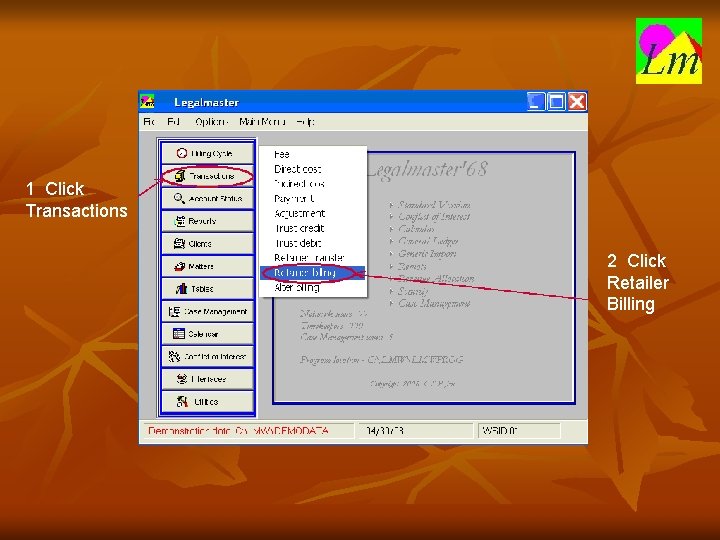Click the Demonstration data status bar text
This screenshot has width=720, height=540.
(238, 431)
